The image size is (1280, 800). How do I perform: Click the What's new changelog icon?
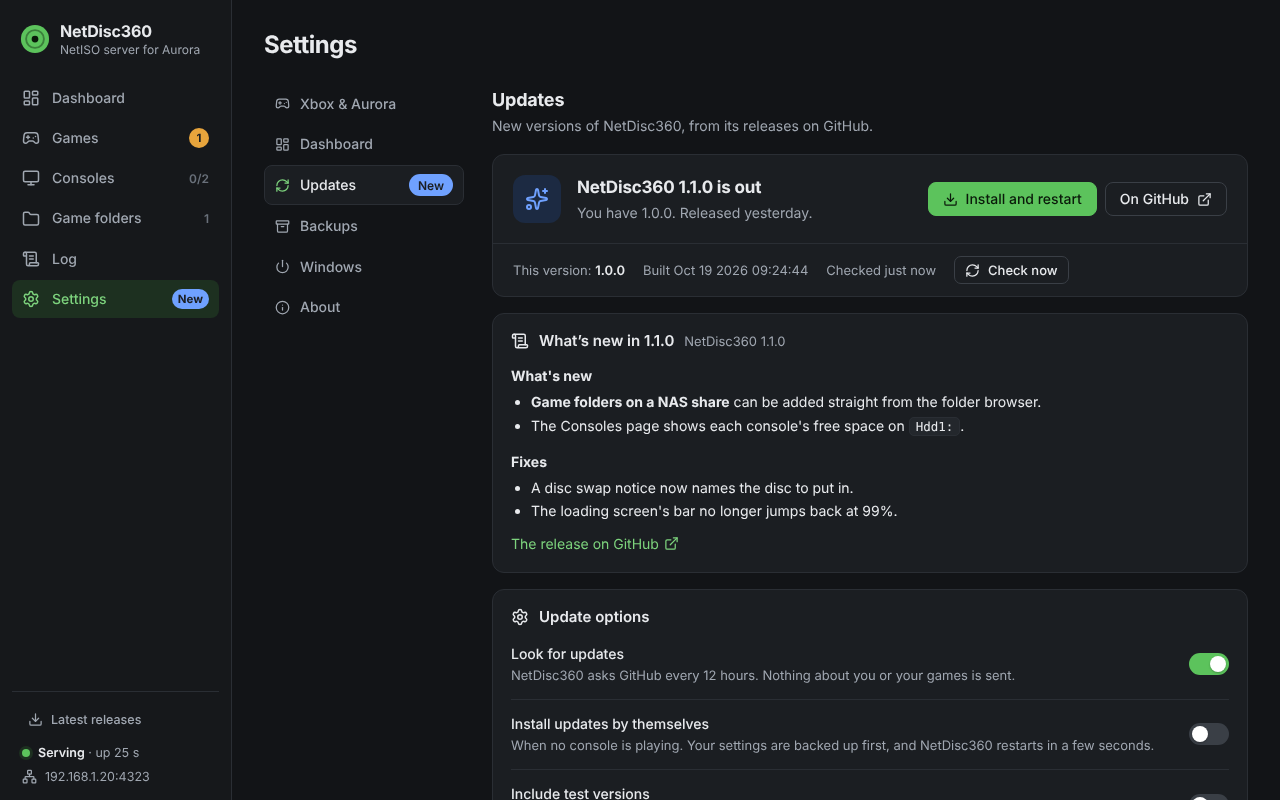[x=520, y=341]
